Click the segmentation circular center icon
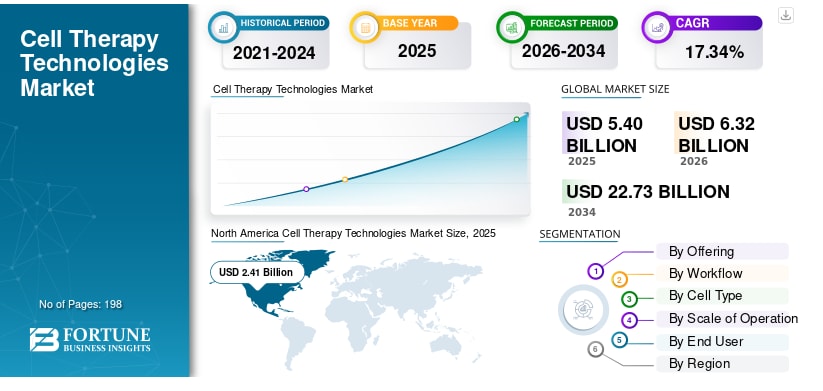 click(x=583, y=309)
